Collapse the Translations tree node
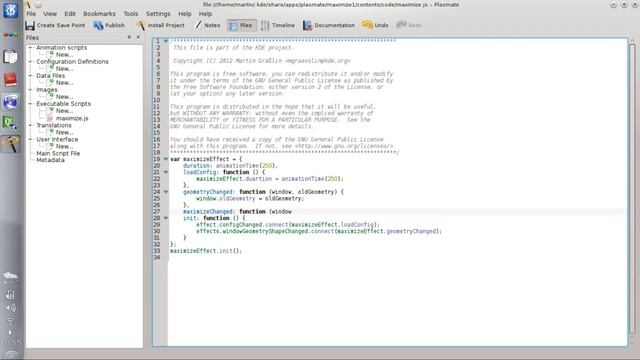The width and height of the screenshot is (640, 360). tap(31, 125)
